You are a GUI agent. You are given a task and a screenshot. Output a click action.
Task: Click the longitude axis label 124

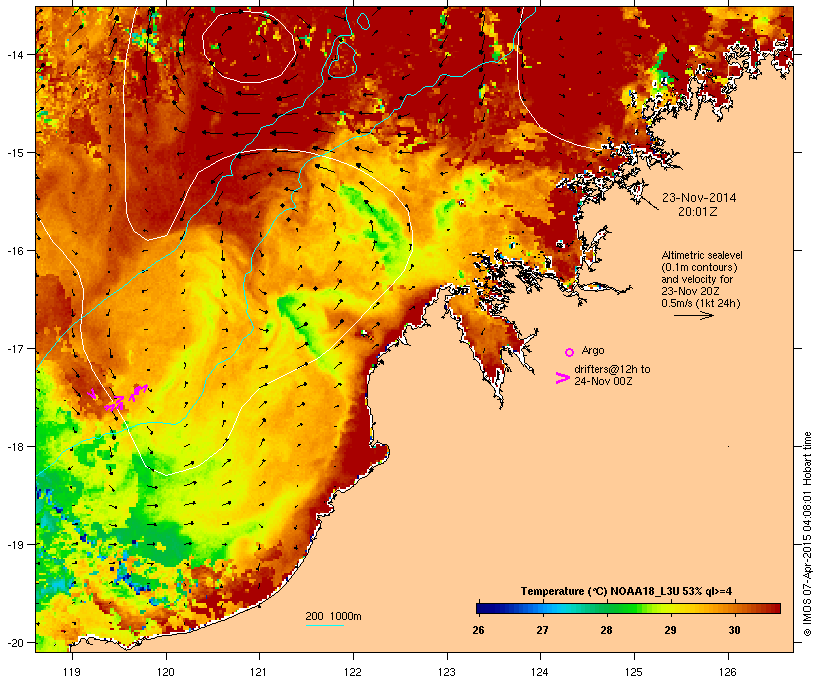click(x=540, y=672)
